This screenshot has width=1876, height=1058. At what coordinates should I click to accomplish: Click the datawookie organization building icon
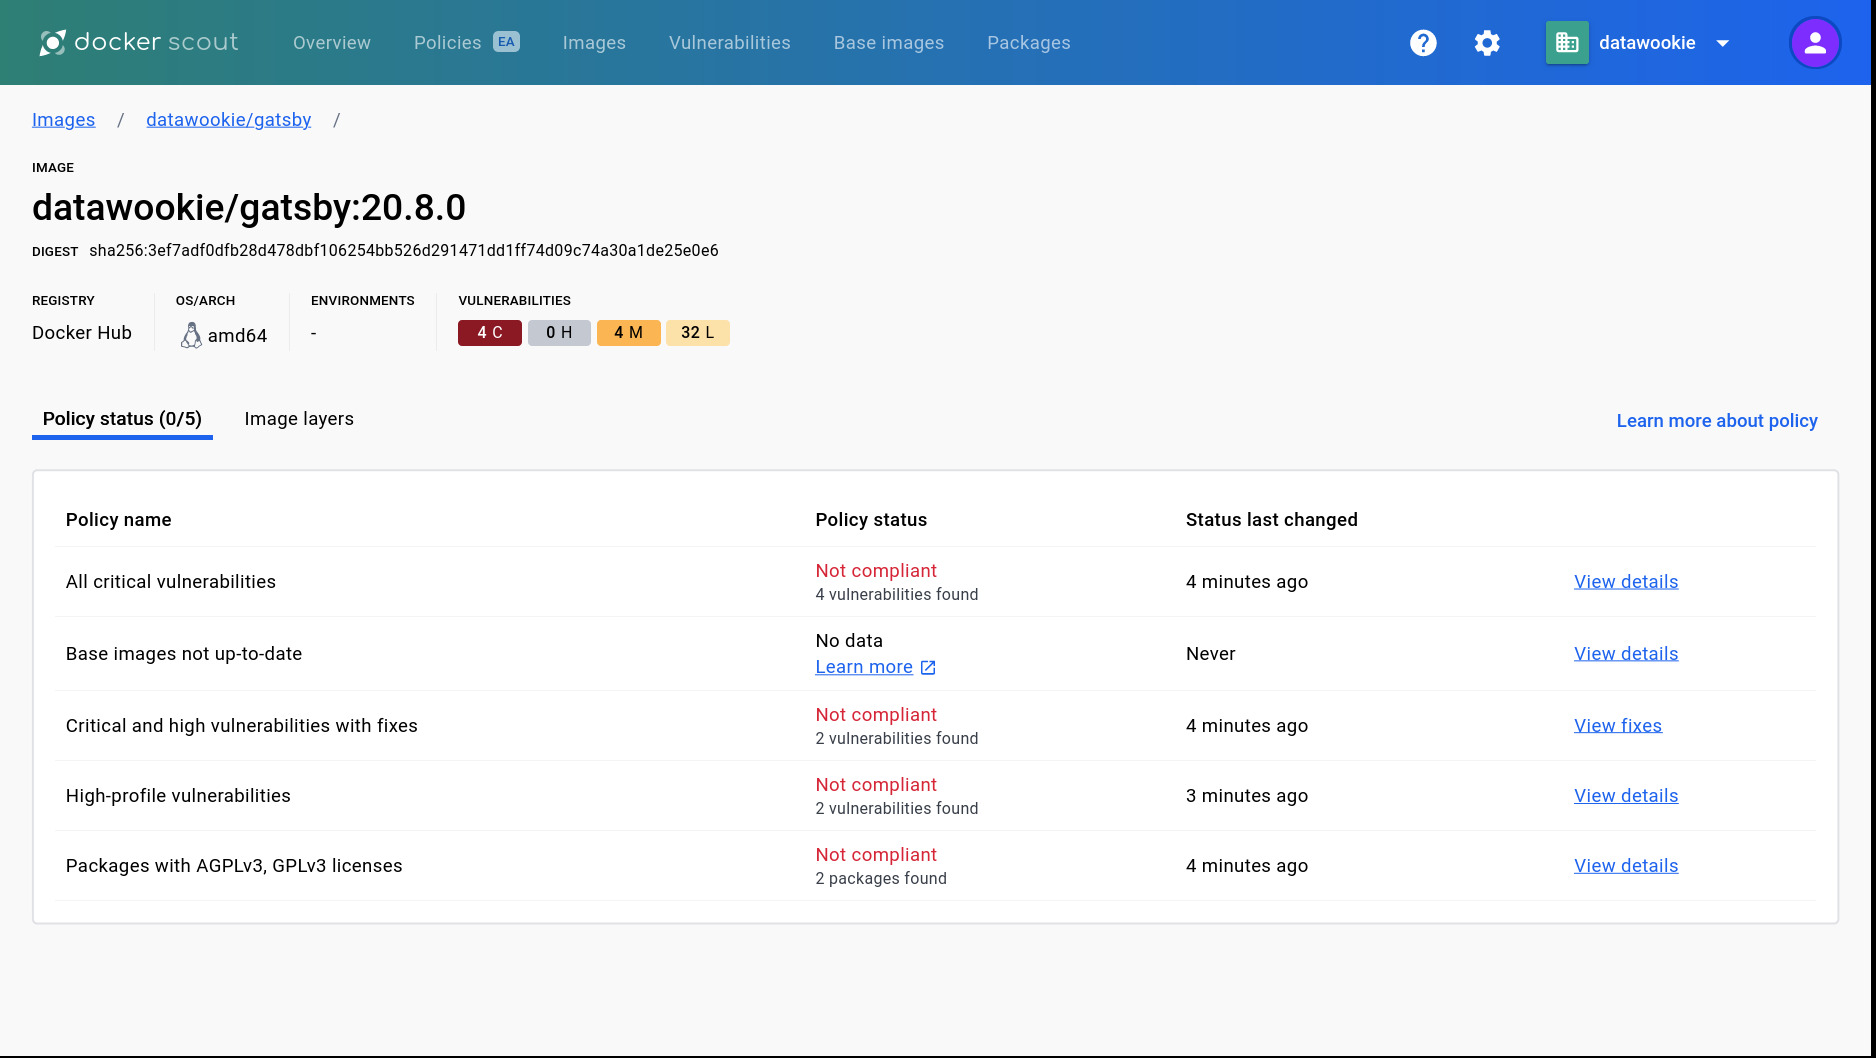coord(1567,43)
